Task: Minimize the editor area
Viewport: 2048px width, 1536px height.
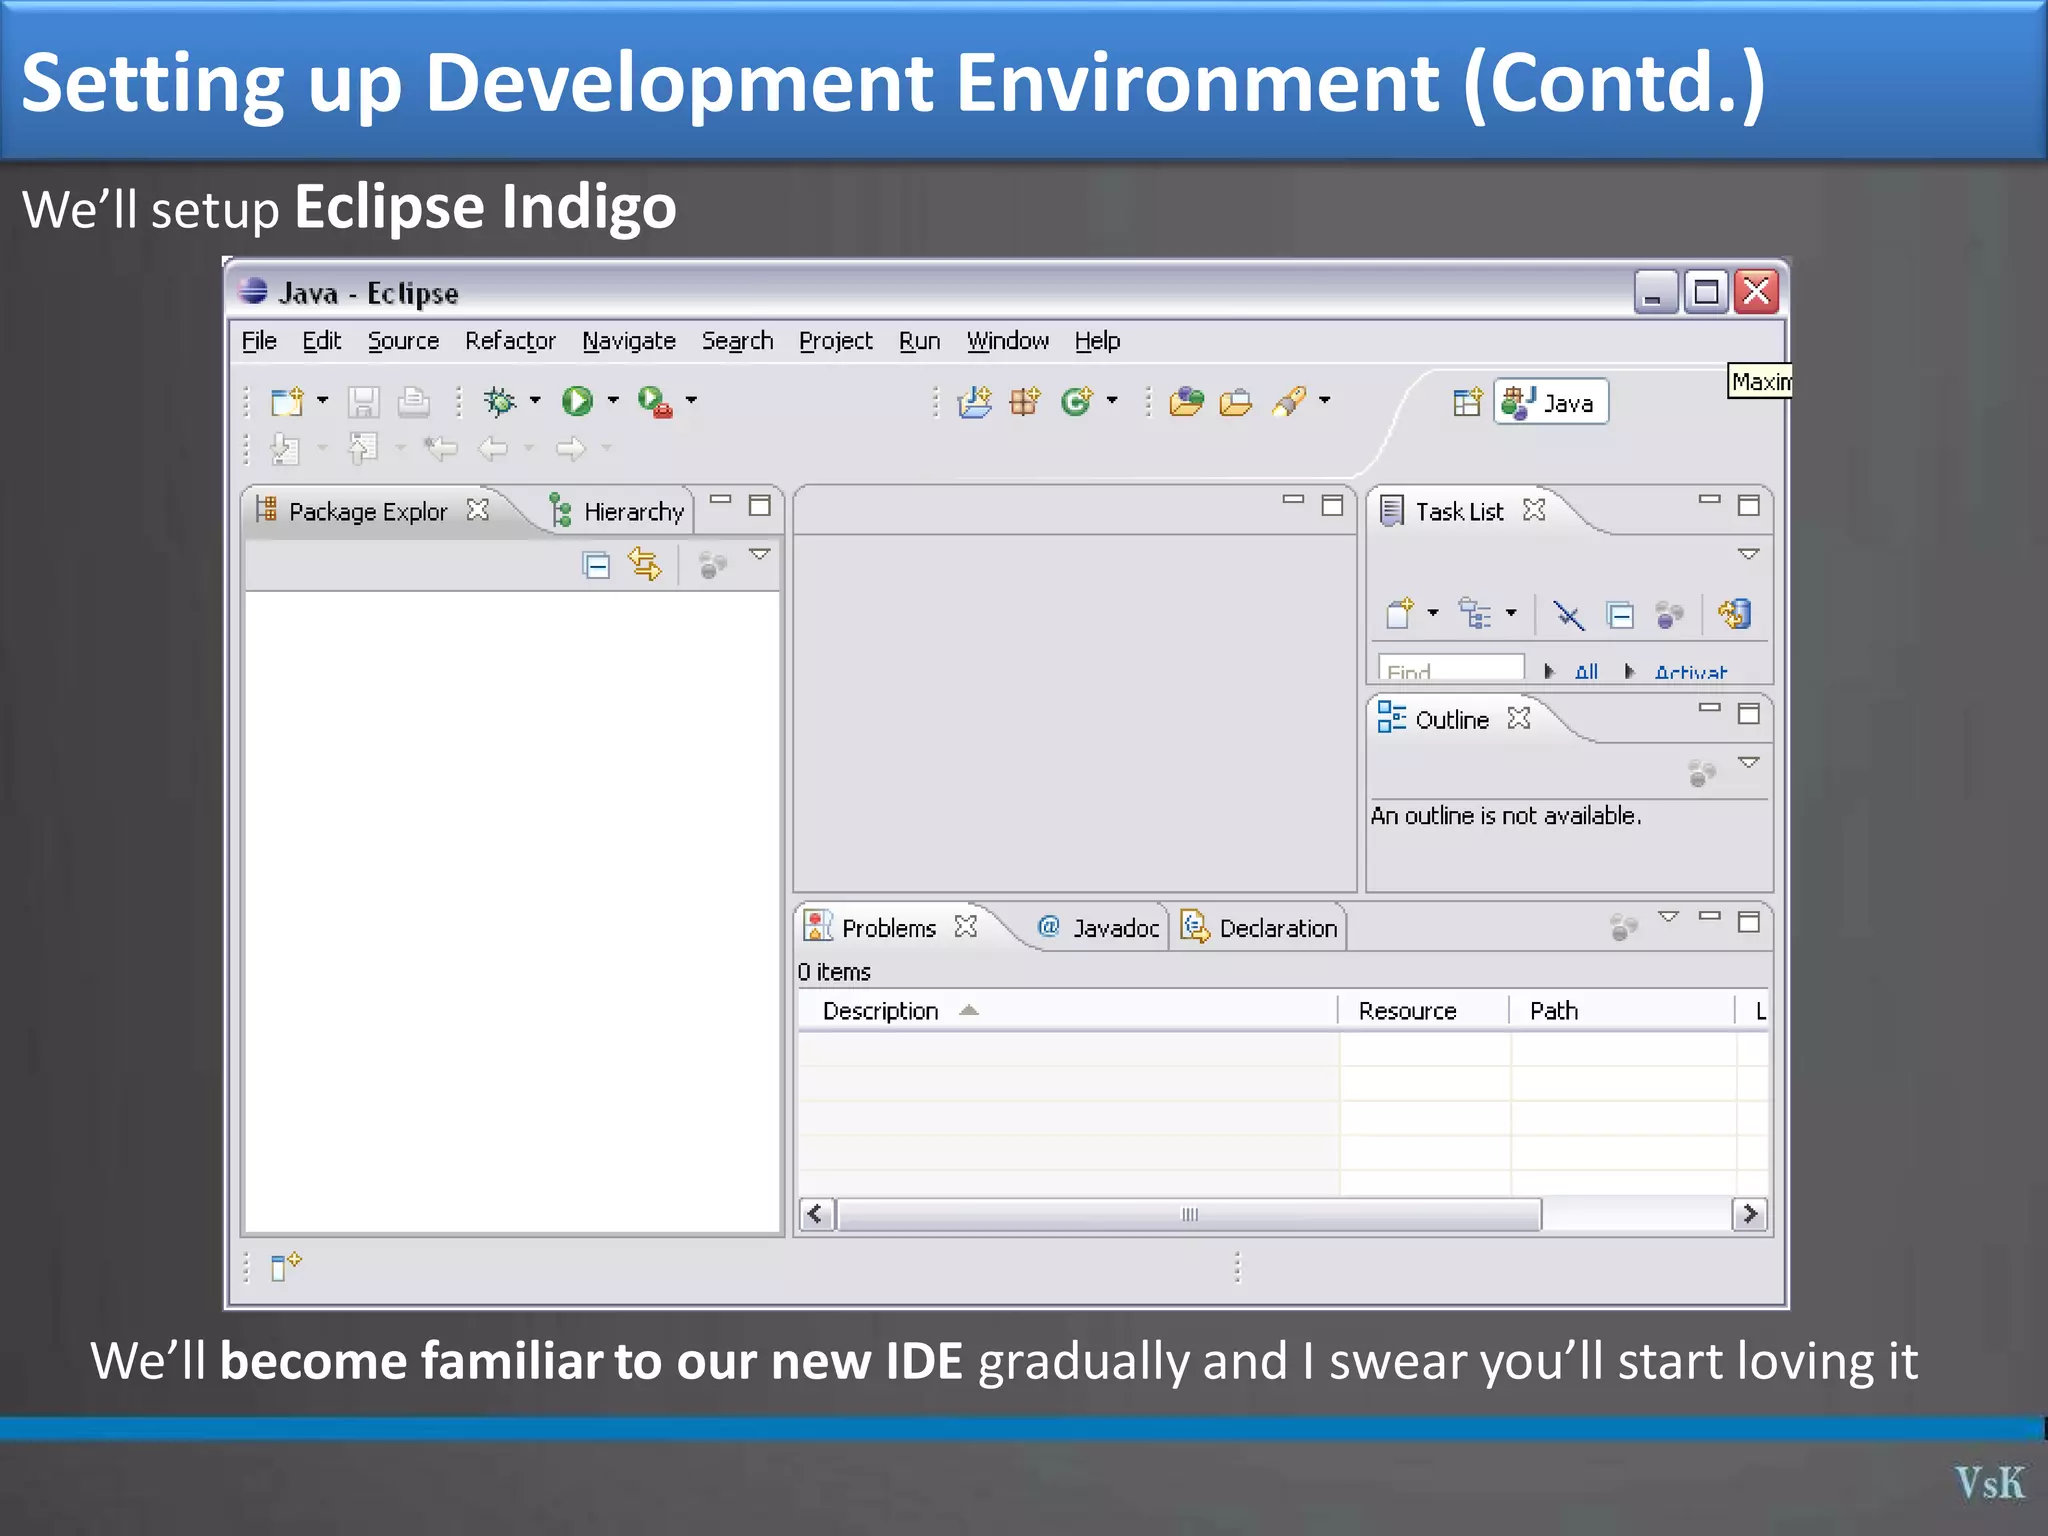Action: tap(1293, 499)
